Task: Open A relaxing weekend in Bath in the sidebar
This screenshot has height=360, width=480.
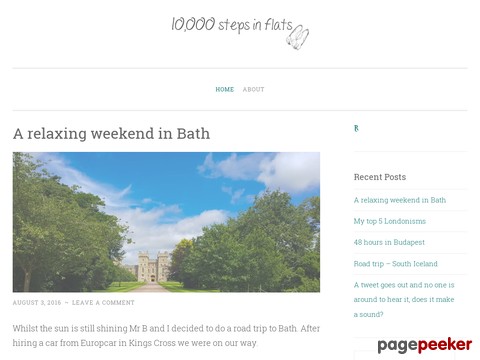Action: [400, 200]
